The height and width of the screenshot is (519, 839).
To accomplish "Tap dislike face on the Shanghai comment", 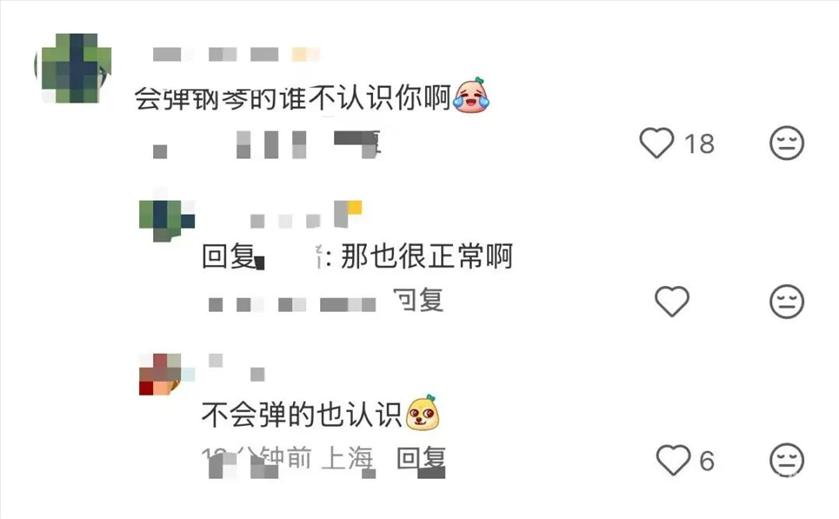I will [787, 460].
